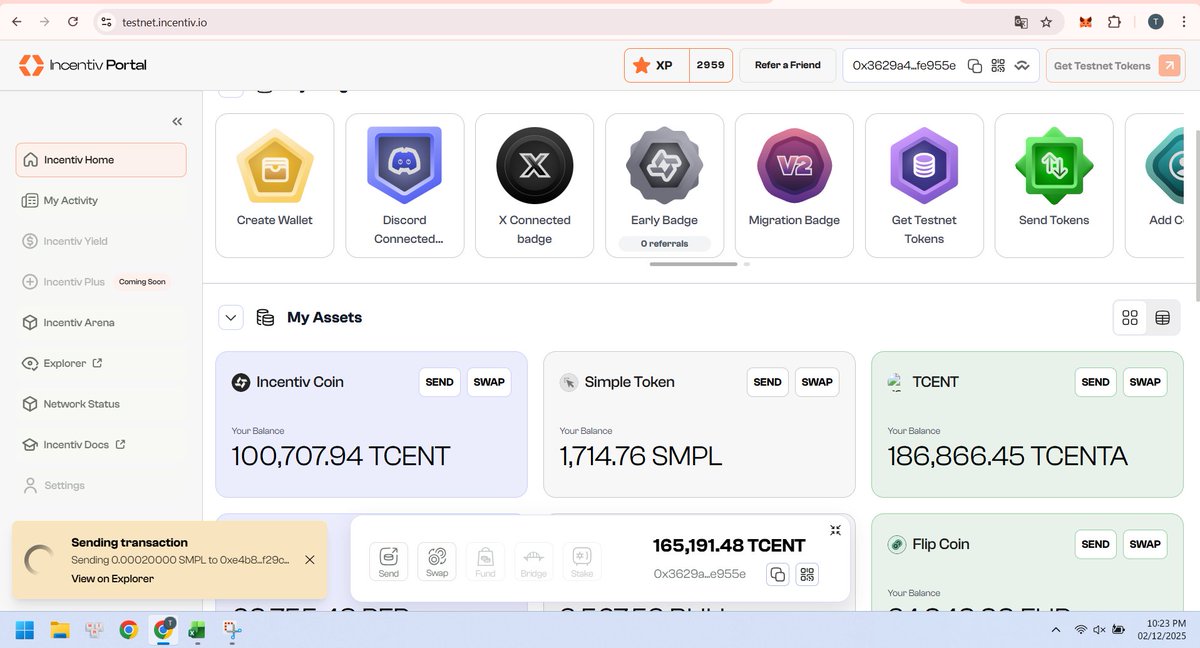Select the Send icon in the wallet toolbar
This screenshot has width=1200, height=648.
[388, 561]
